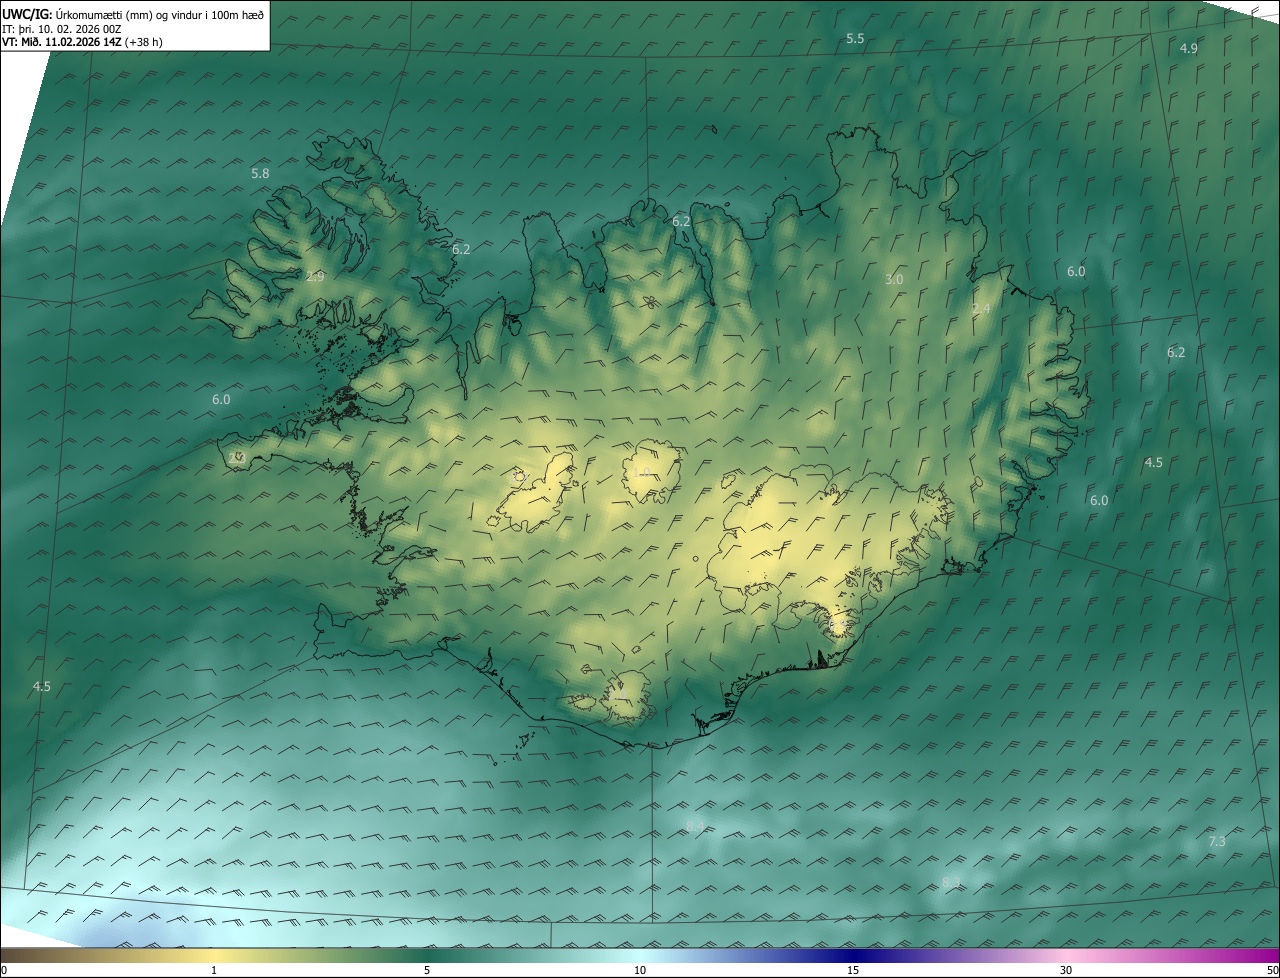Screen dimensions: 1280x978
Task: Click the colorbar tick label '15'
Action: (x=853, y=970)
